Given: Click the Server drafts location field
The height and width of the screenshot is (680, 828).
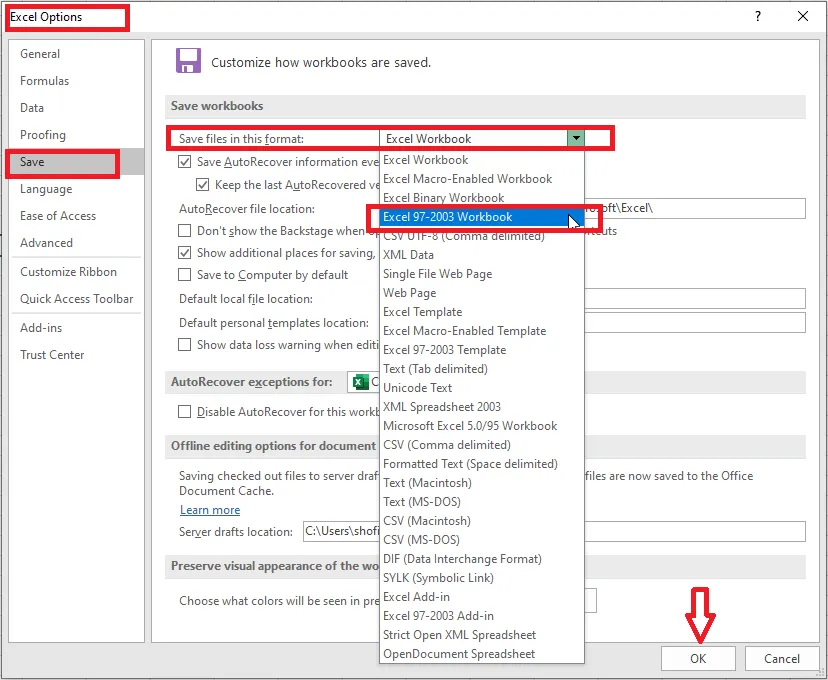Looking at the screenshot, I should point(554,531).
